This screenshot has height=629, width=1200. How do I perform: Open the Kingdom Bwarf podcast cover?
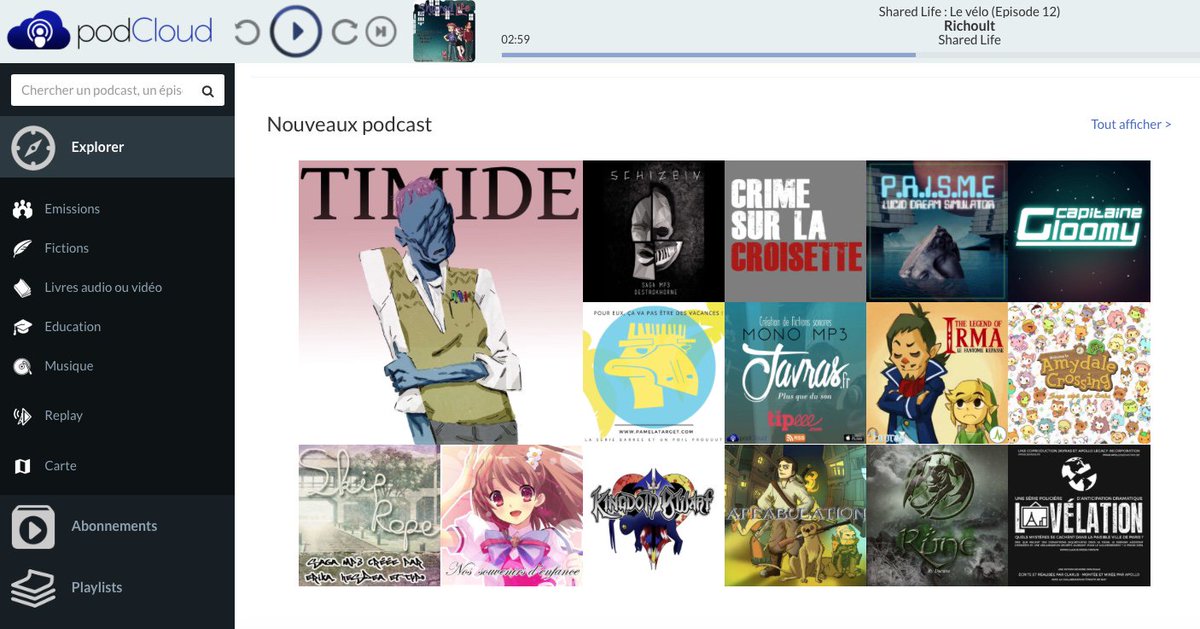click(x=653, y=515)
